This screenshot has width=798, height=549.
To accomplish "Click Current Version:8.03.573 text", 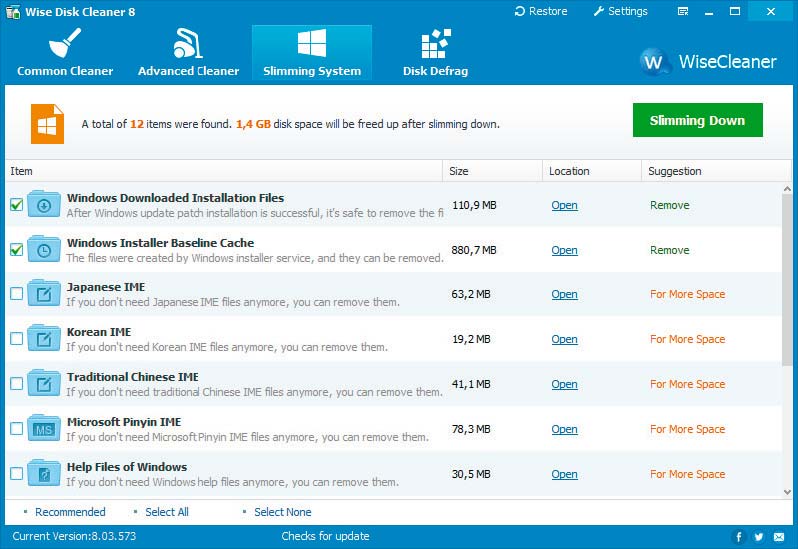I will click(74, 536).
